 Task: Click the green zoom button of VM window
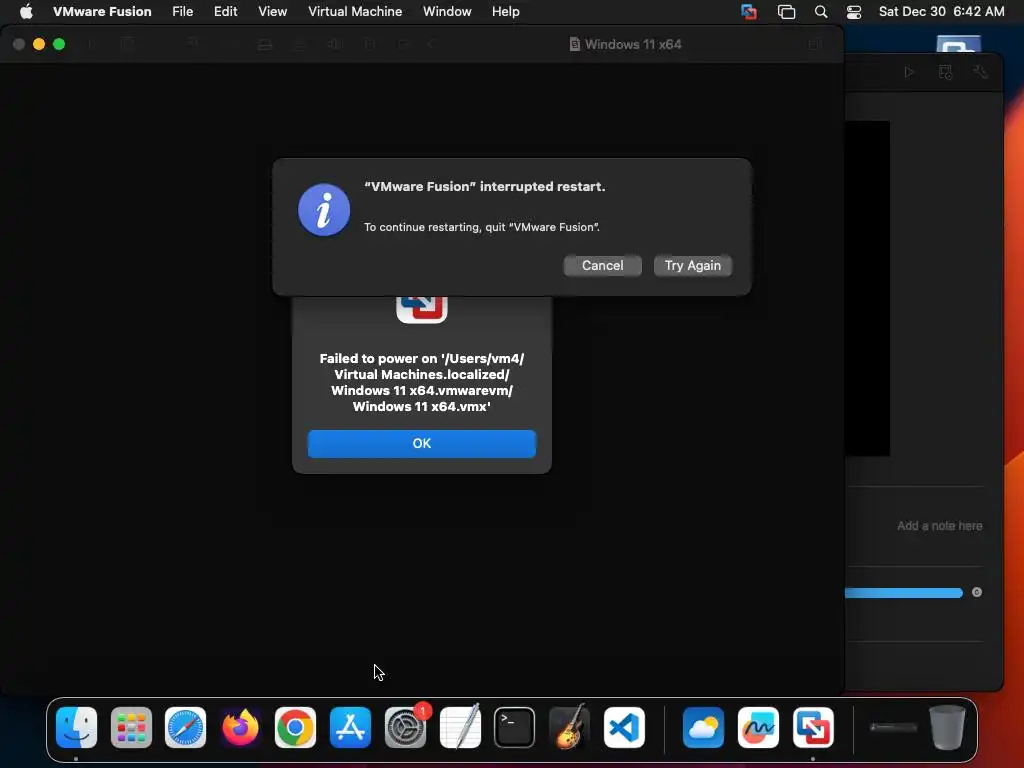tap(59, 44)
